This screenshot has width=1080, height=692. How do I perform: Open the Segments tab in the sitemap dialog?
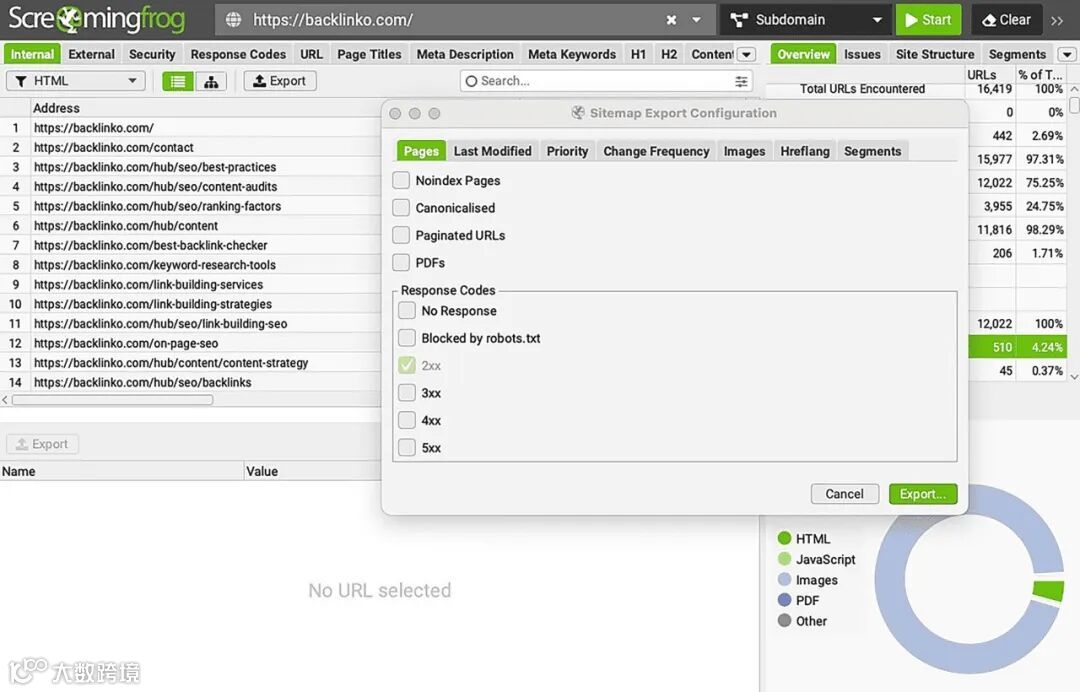(873, 151)
